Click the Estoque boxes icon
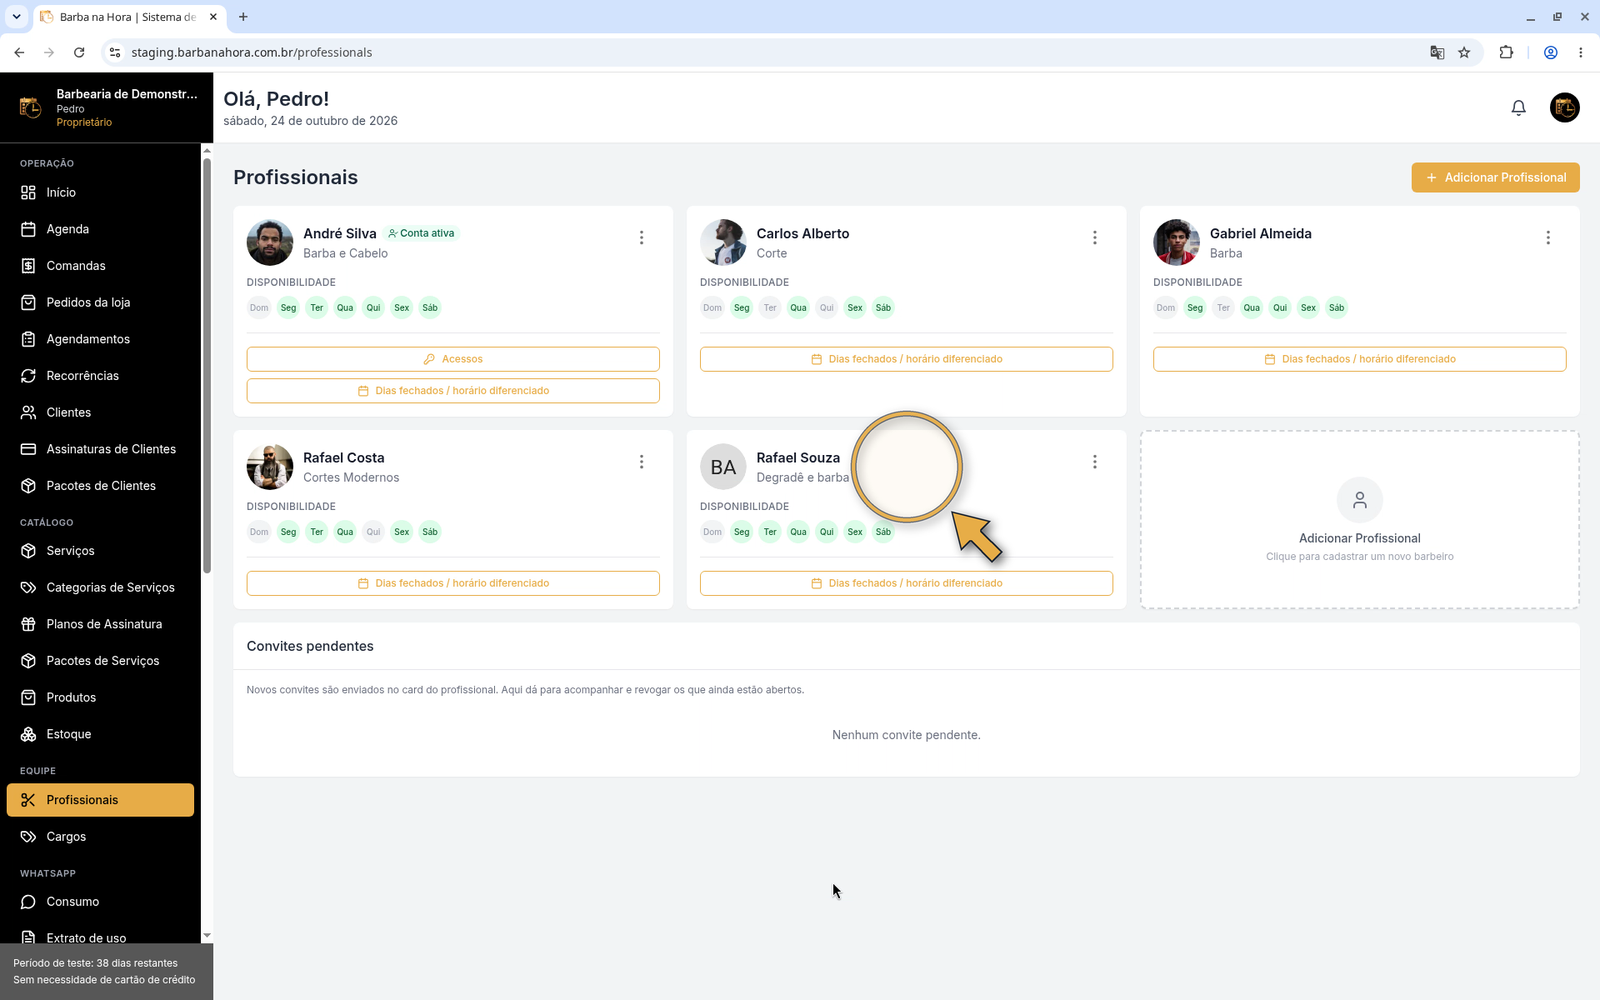 (28, 734)
